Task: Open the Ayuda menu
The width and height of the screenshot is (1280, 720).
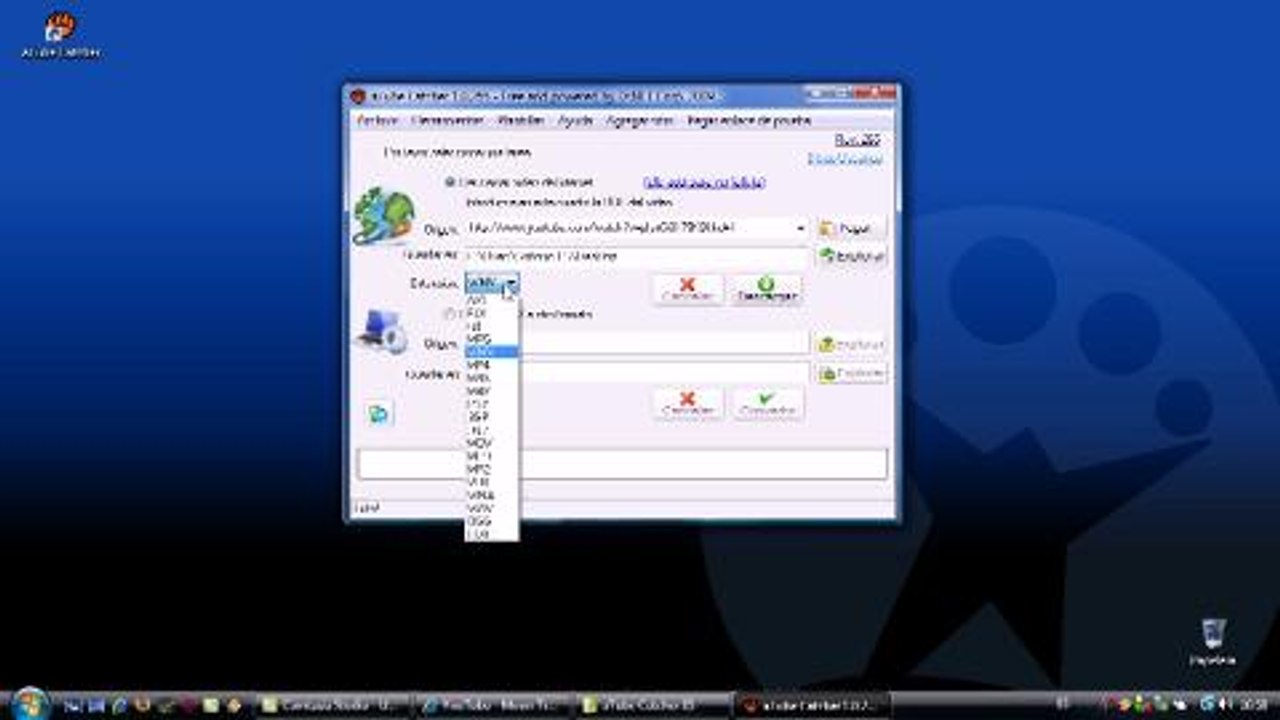Action: (x=575, y=120)
